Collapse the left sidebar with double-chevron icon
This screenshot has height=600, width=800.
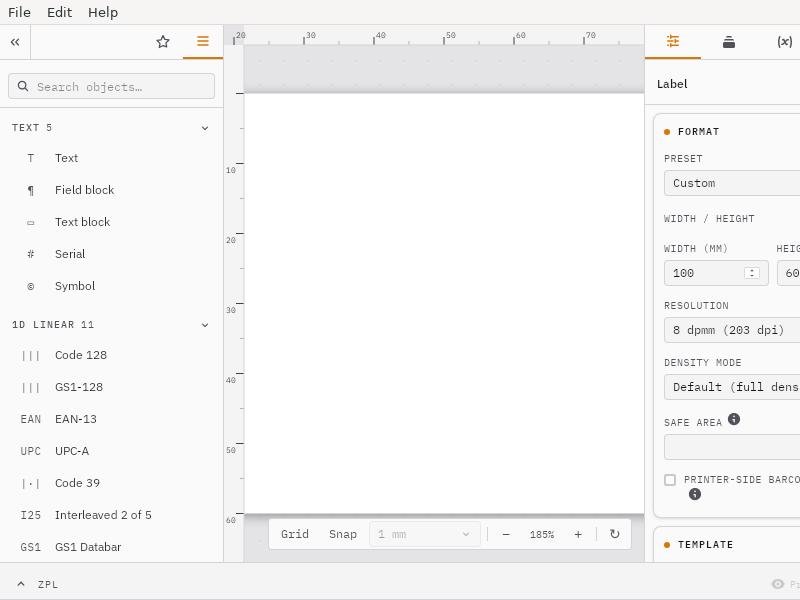tap(15, 42)
